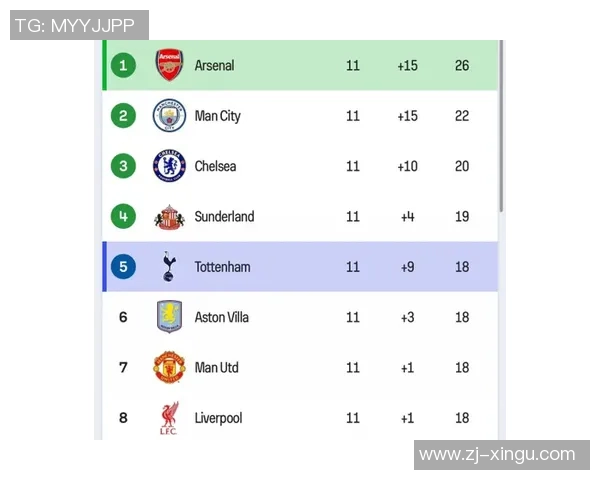Screen dimensions: 600x480
Task: Click the Aston Villa crest
Action: 170,317
